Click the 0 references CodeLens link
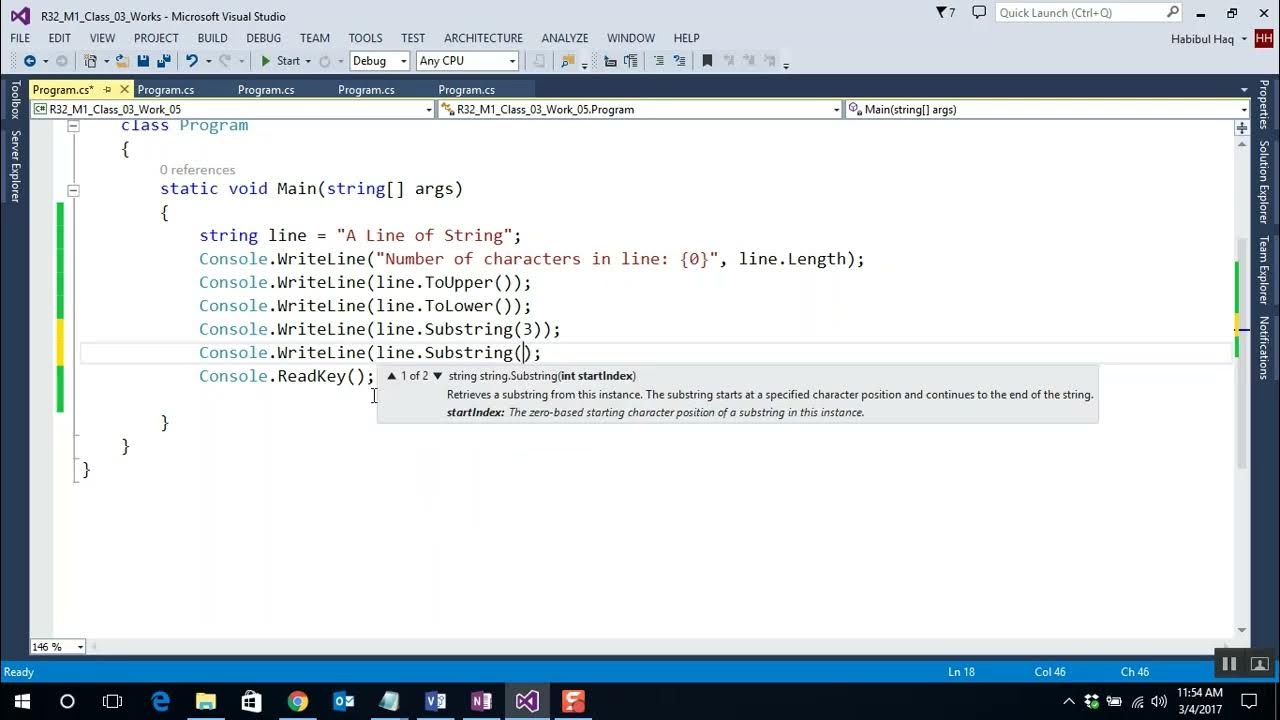 click(x=197, y=170)
